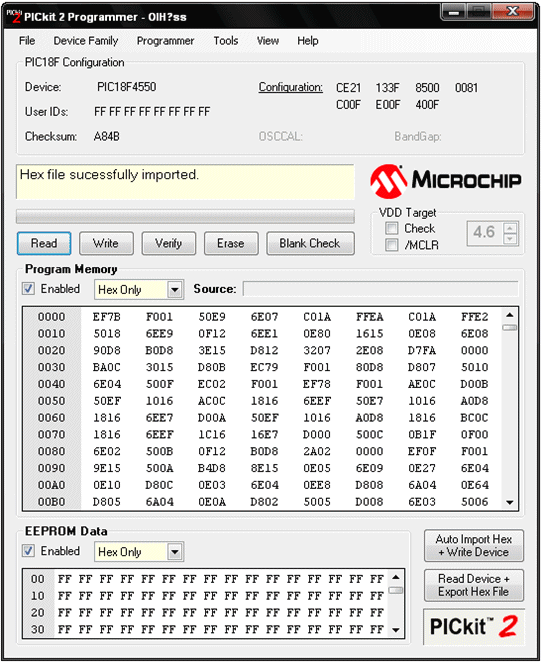The width and height of the screenshot is (542, 662).
Task: Toggle Program Memory Enabled checkbox
Action: tap(28, 289)
